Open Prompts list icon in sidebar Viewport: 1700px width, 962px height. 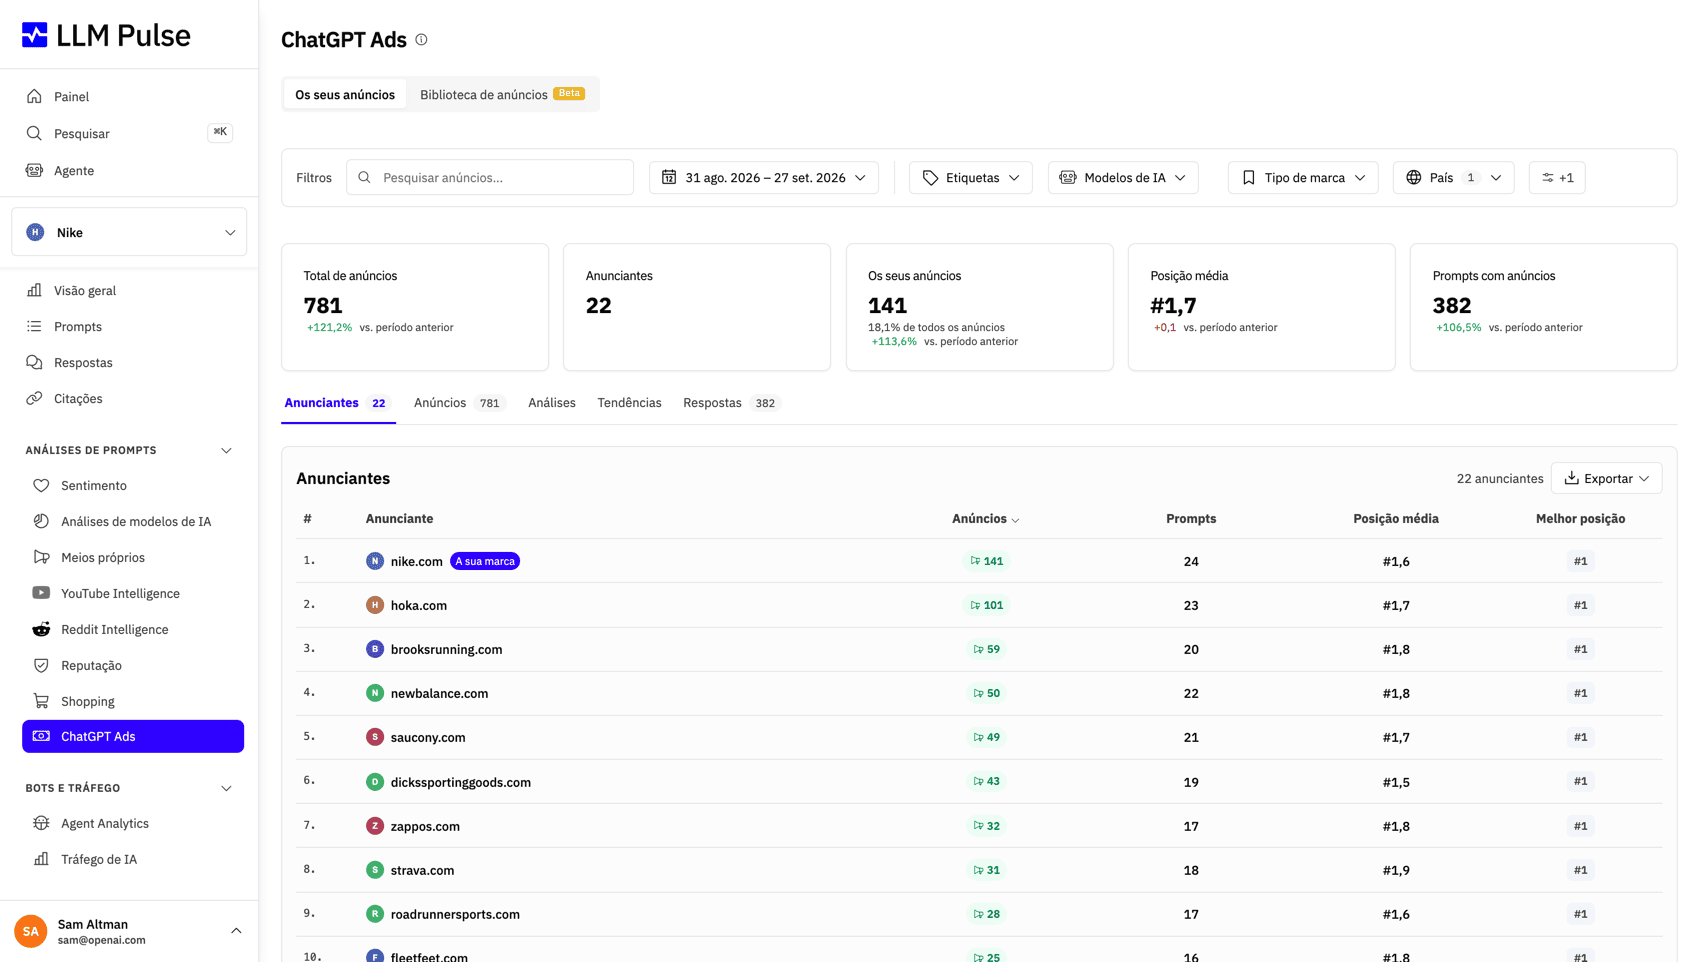coord(35,326)
